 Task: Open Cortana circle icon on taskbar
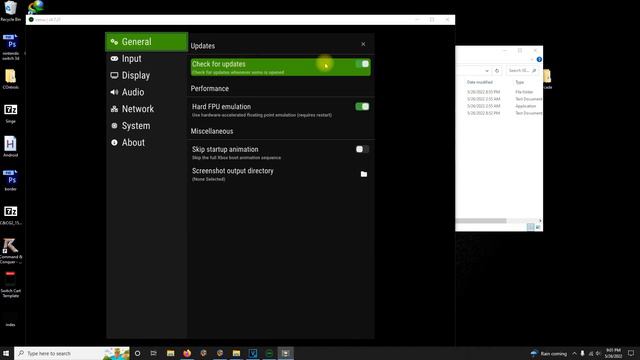(138, 353)
